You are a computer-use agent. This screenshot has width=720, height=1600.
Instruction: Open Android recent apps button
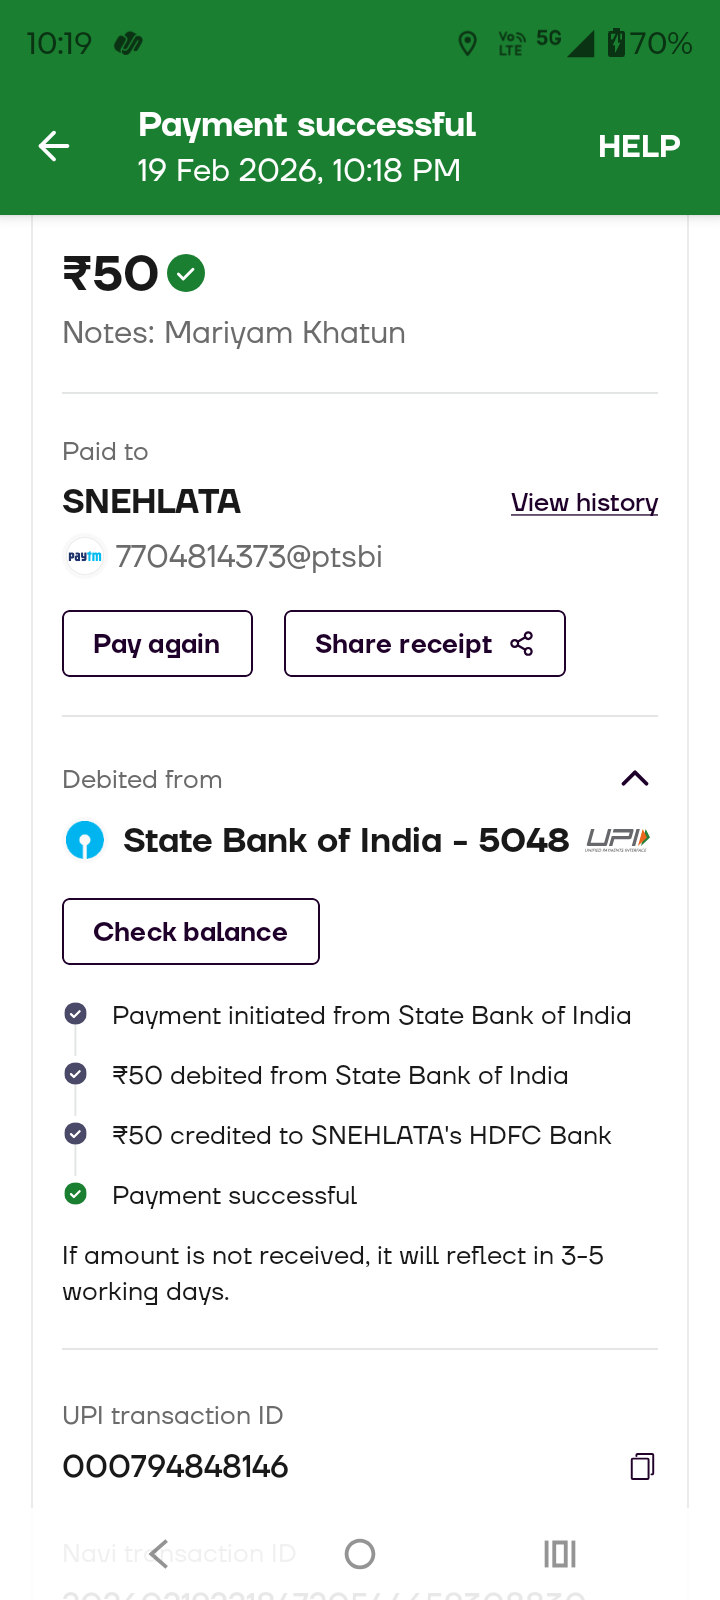[559, 1554]
